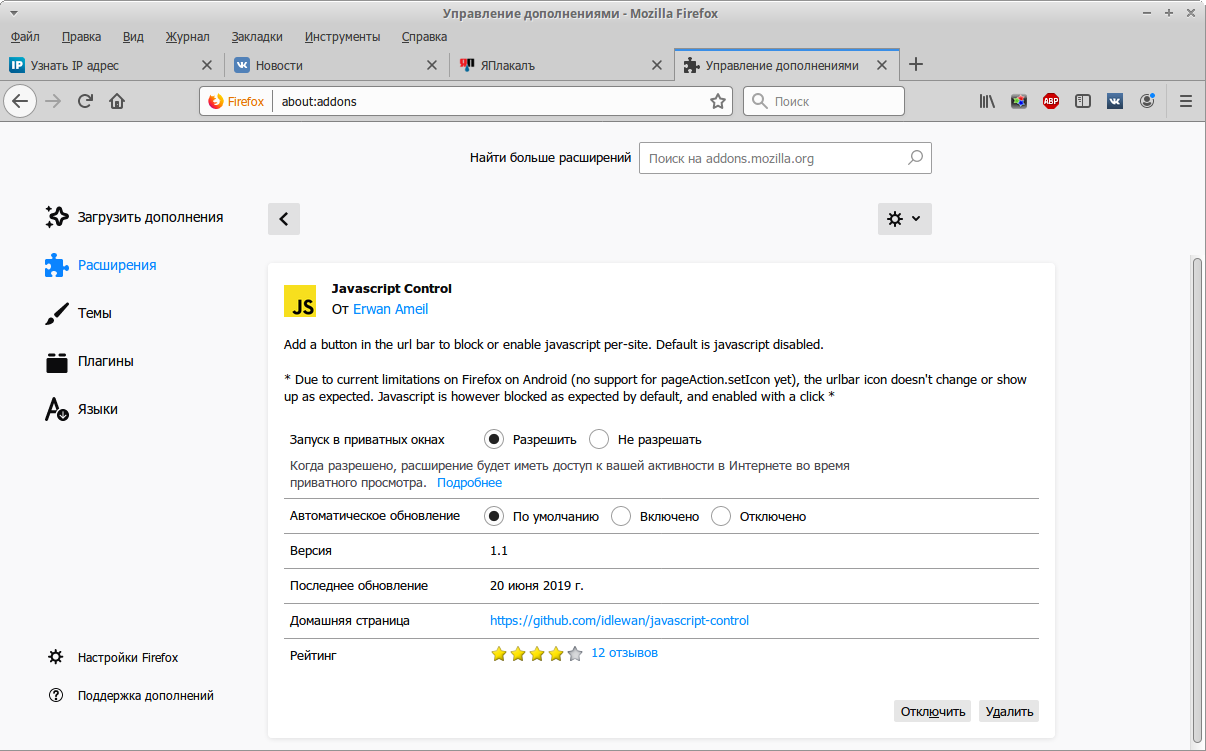Open the 'Журнал' menu
1206x751 pixels.
pyautogui.click(x=188, y=37)
